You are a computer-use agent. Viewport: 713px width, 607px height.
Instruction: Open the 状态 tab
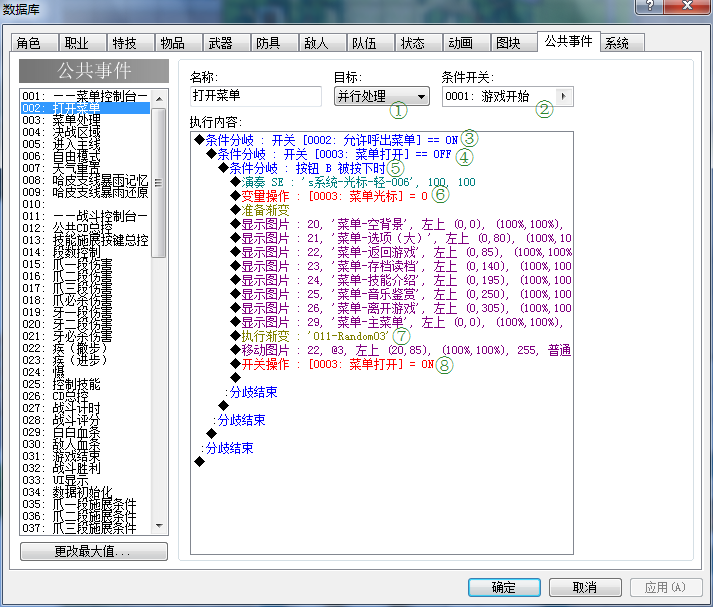pyautogui.click(x=419, y=43)
